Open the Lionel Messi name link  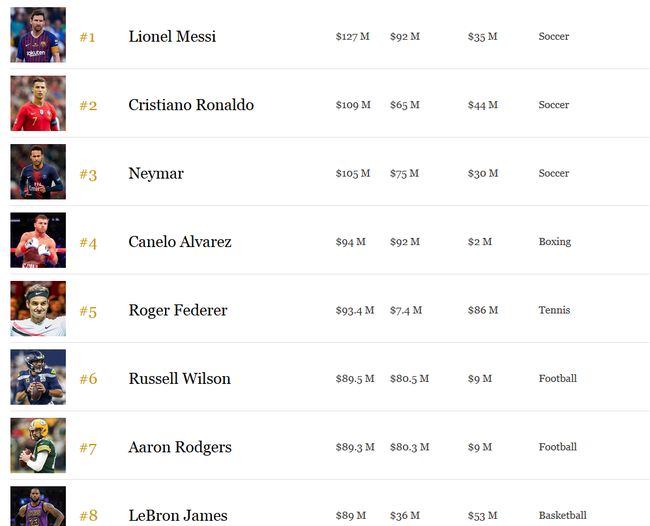tap(172, 37)
